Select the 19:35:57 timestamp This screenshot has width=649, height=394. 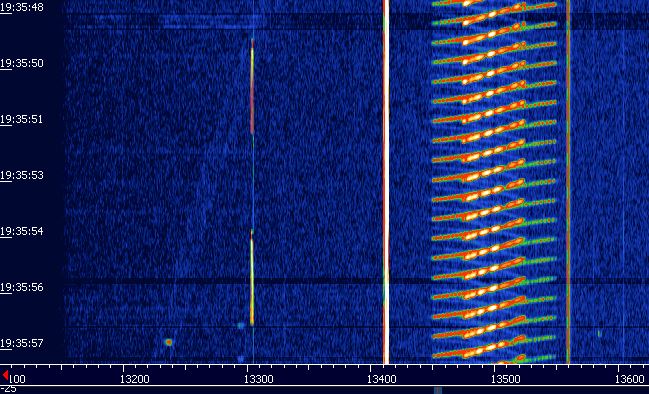pyautogui.click(x=22, y=343)
